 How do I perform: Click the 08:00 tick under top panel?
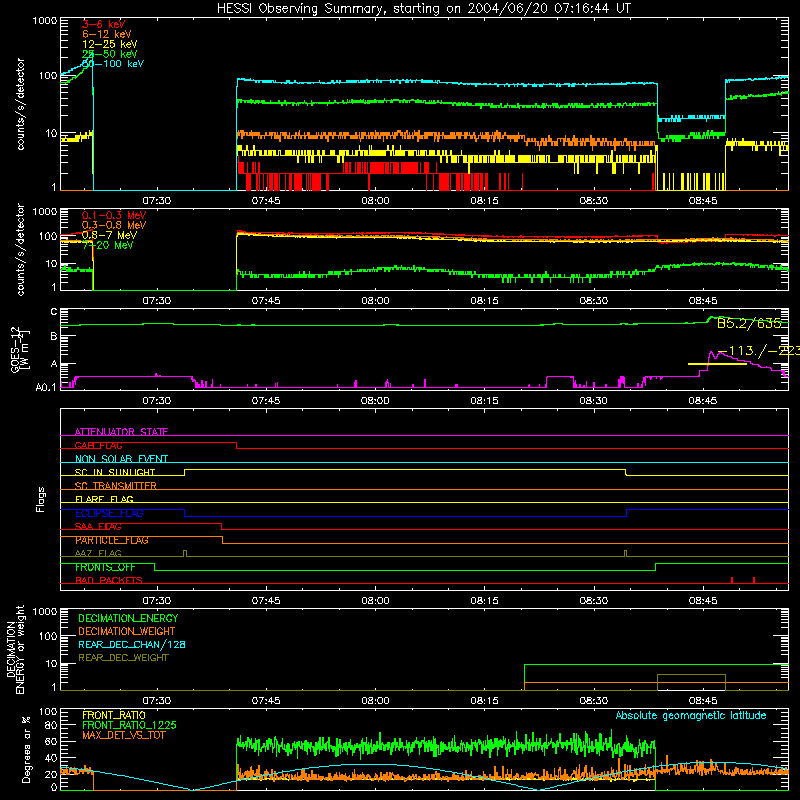click(376, 201)
